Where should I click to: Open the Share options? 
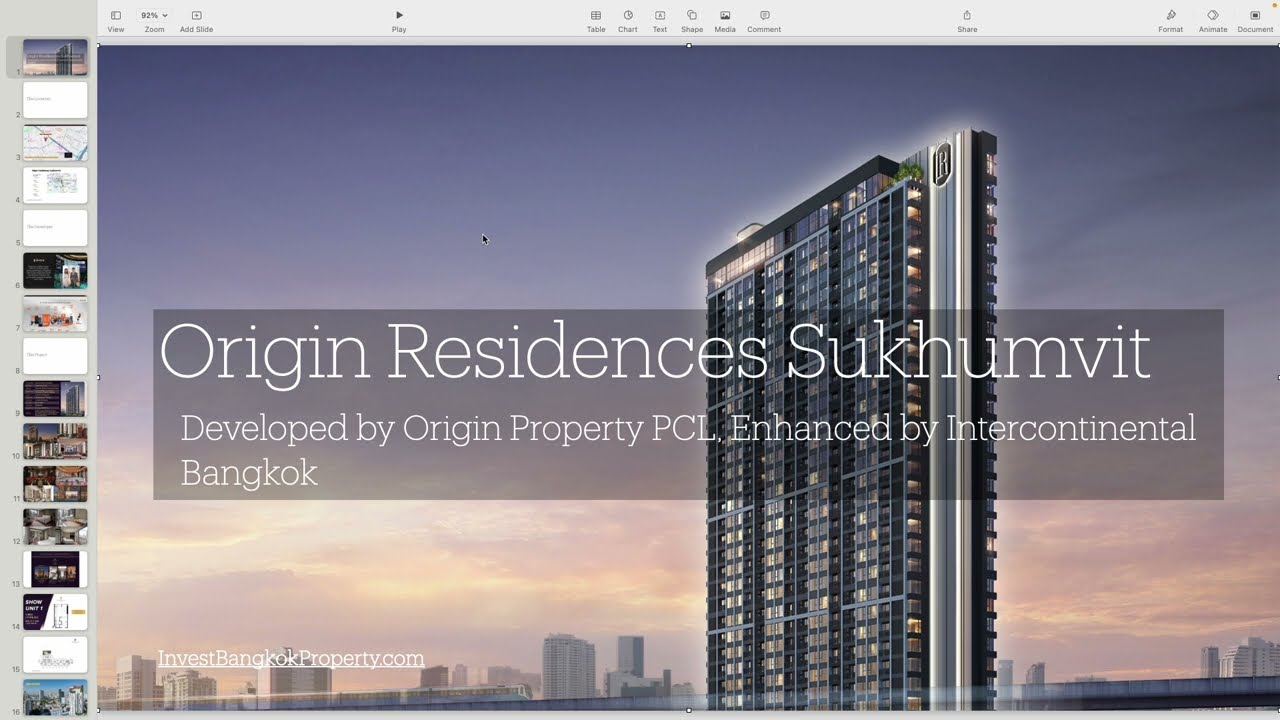point(967,21)
